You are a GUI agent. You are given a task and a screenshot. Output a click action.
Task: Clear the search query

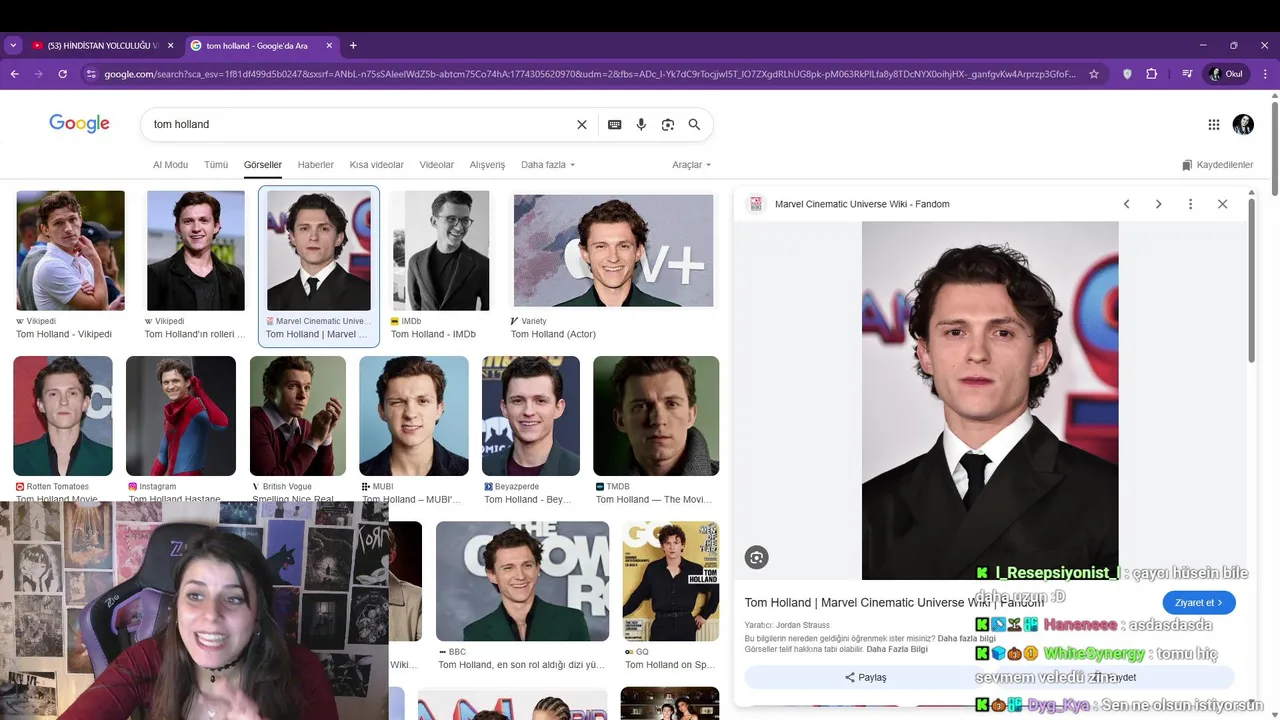[582, 125]
